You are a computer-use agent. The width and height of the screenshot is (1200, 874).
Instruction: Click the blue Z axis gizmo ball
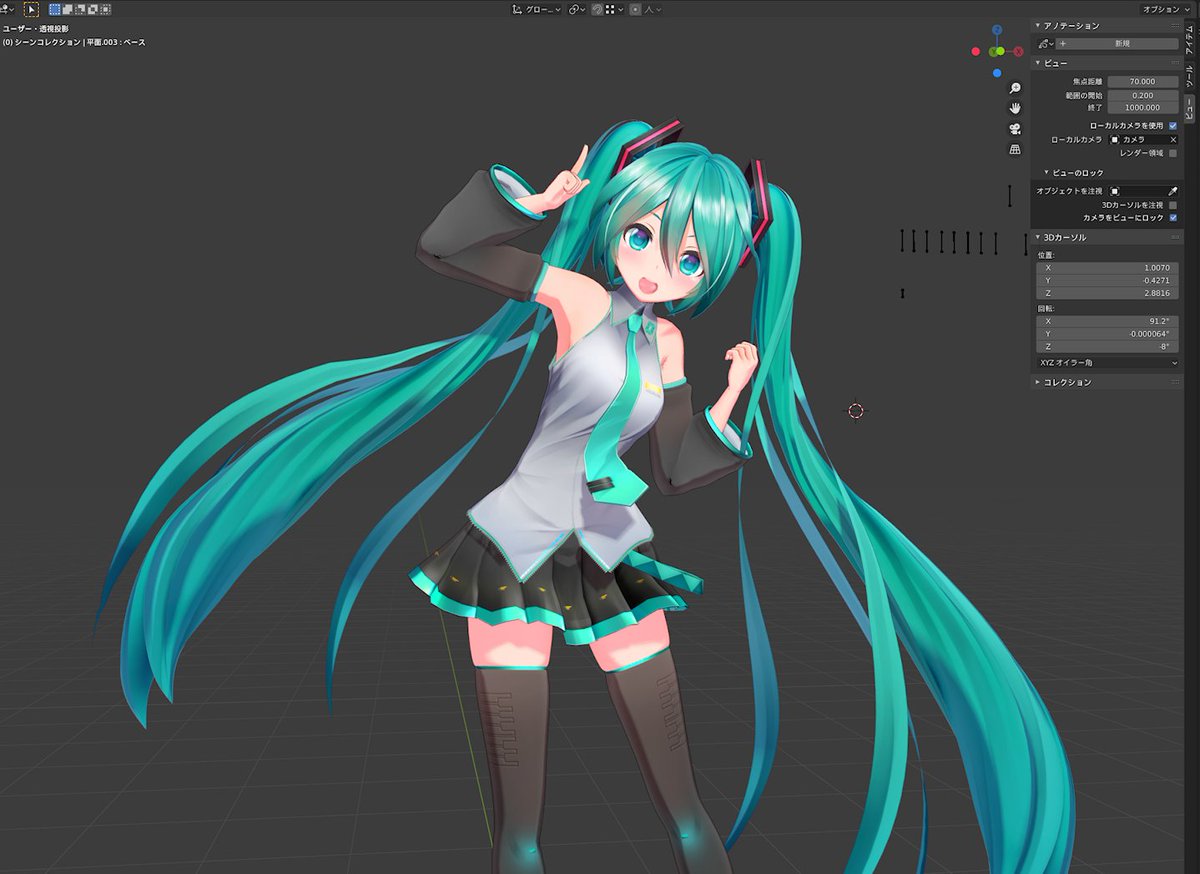pos(997,30)
